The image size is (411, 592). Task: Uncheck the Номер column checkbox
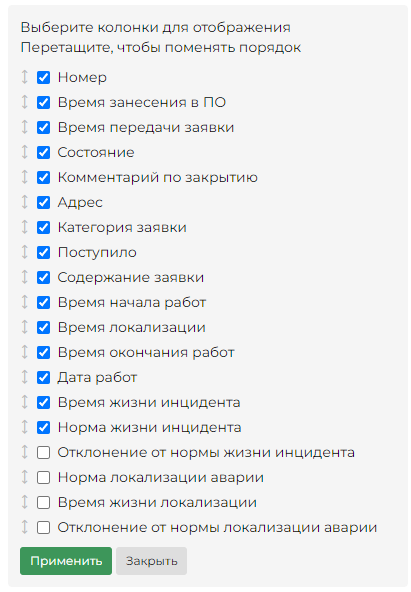pyautogui.click(x=43, y=77)
